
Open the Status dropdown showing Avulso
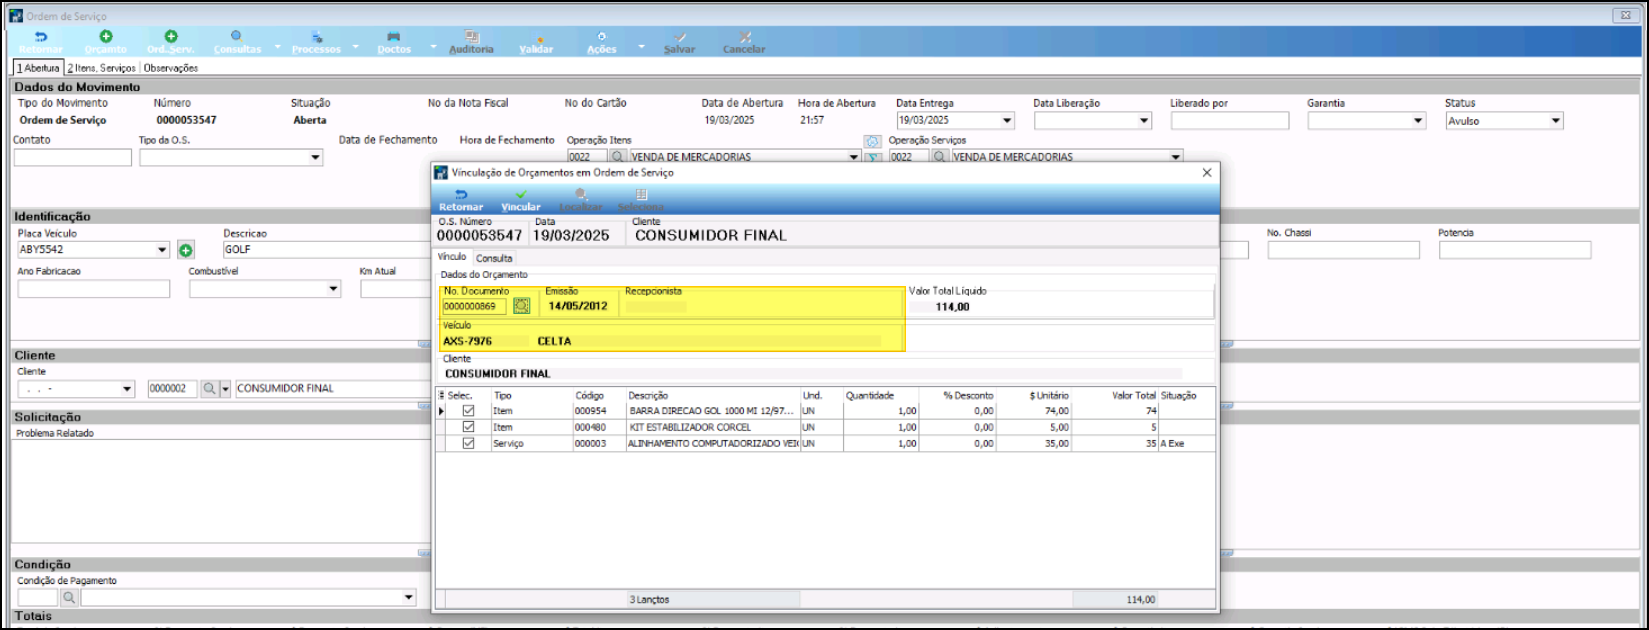click(x=1555, y=121)
